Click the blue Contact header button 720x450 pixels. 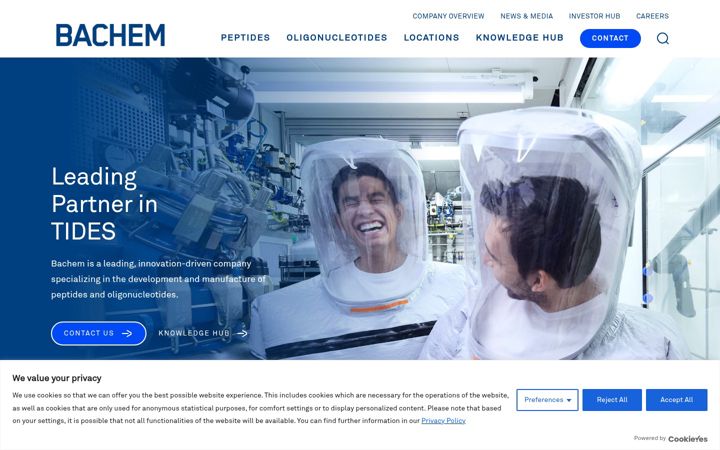point(610,38)
